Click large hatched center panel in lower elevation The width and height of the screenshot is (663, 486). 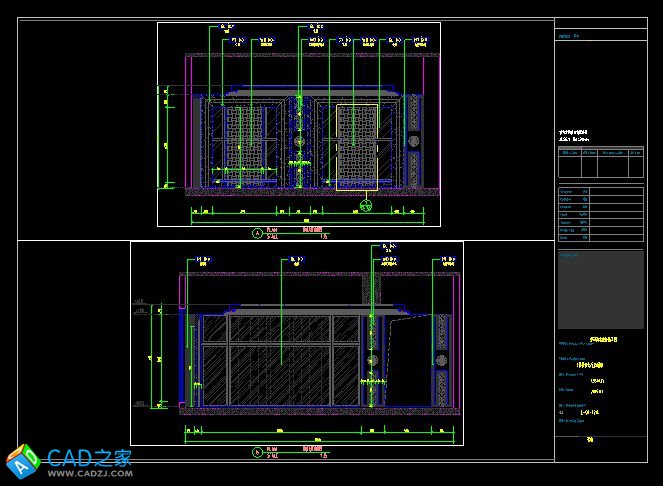[x=280, y=360]
